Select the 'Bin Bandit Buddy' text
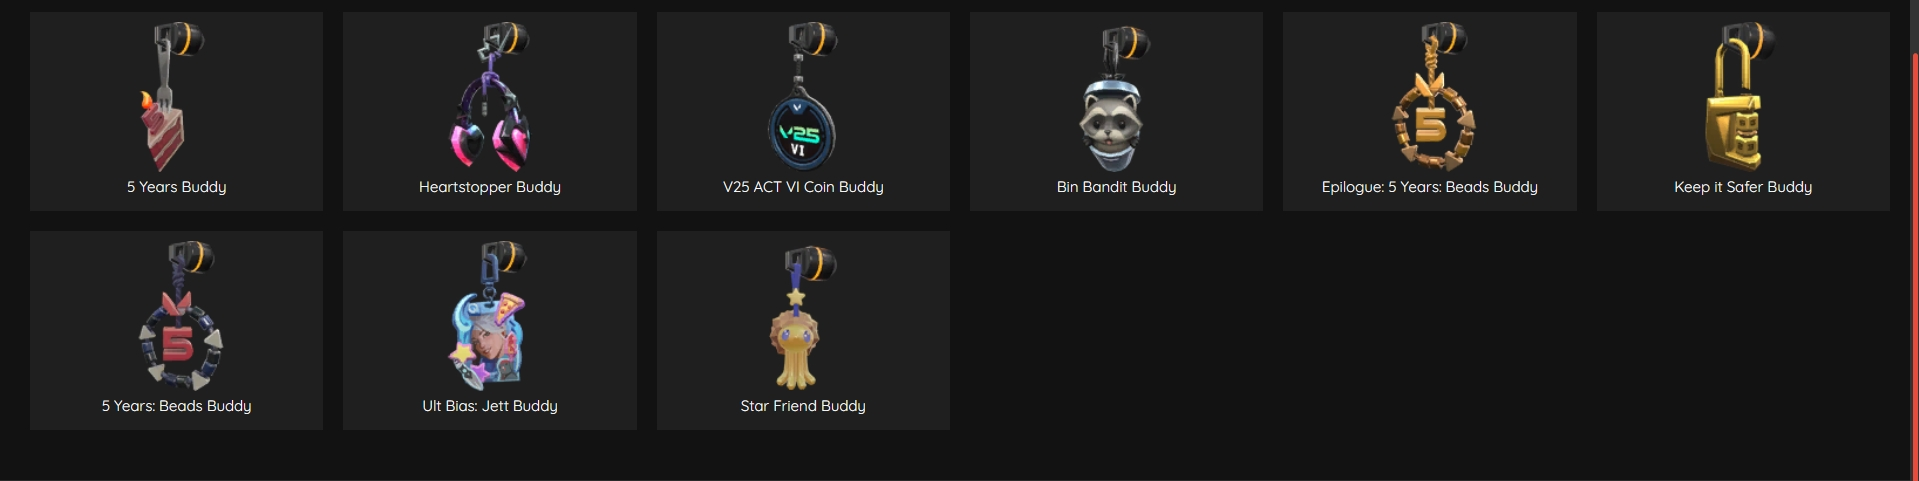Viewport: 1919px width, 481px height. click(x=1116, y=187)
